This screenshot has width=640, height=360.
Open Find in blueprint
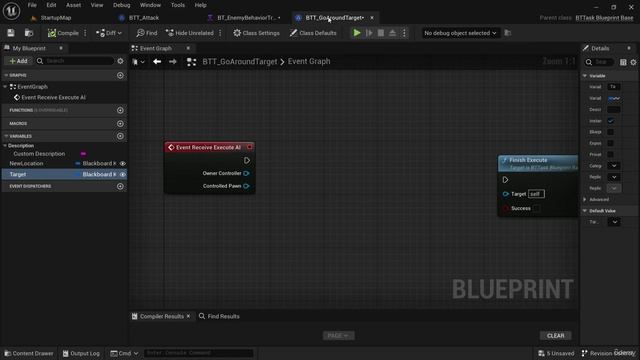tap(147, 33)
